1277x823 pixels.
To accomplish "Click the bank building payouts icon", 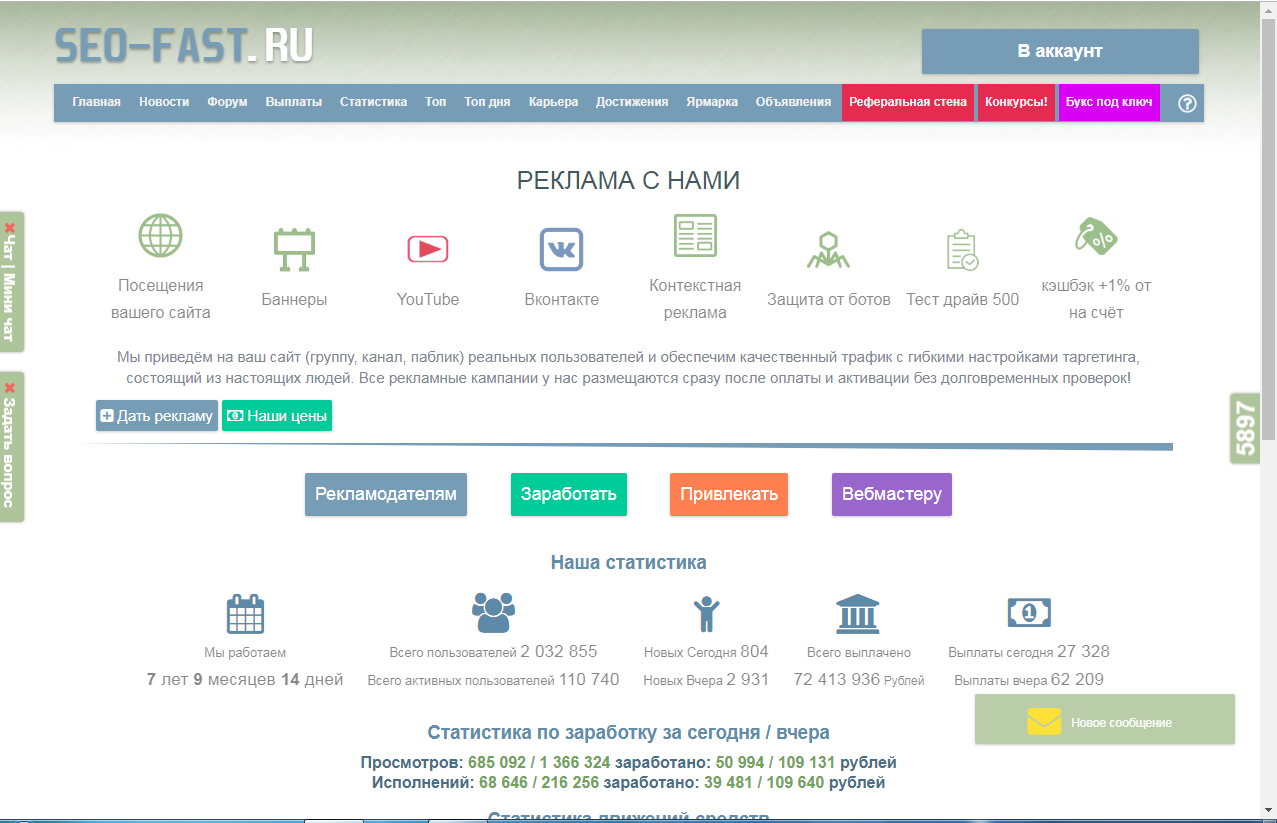I will pos(858,614).
